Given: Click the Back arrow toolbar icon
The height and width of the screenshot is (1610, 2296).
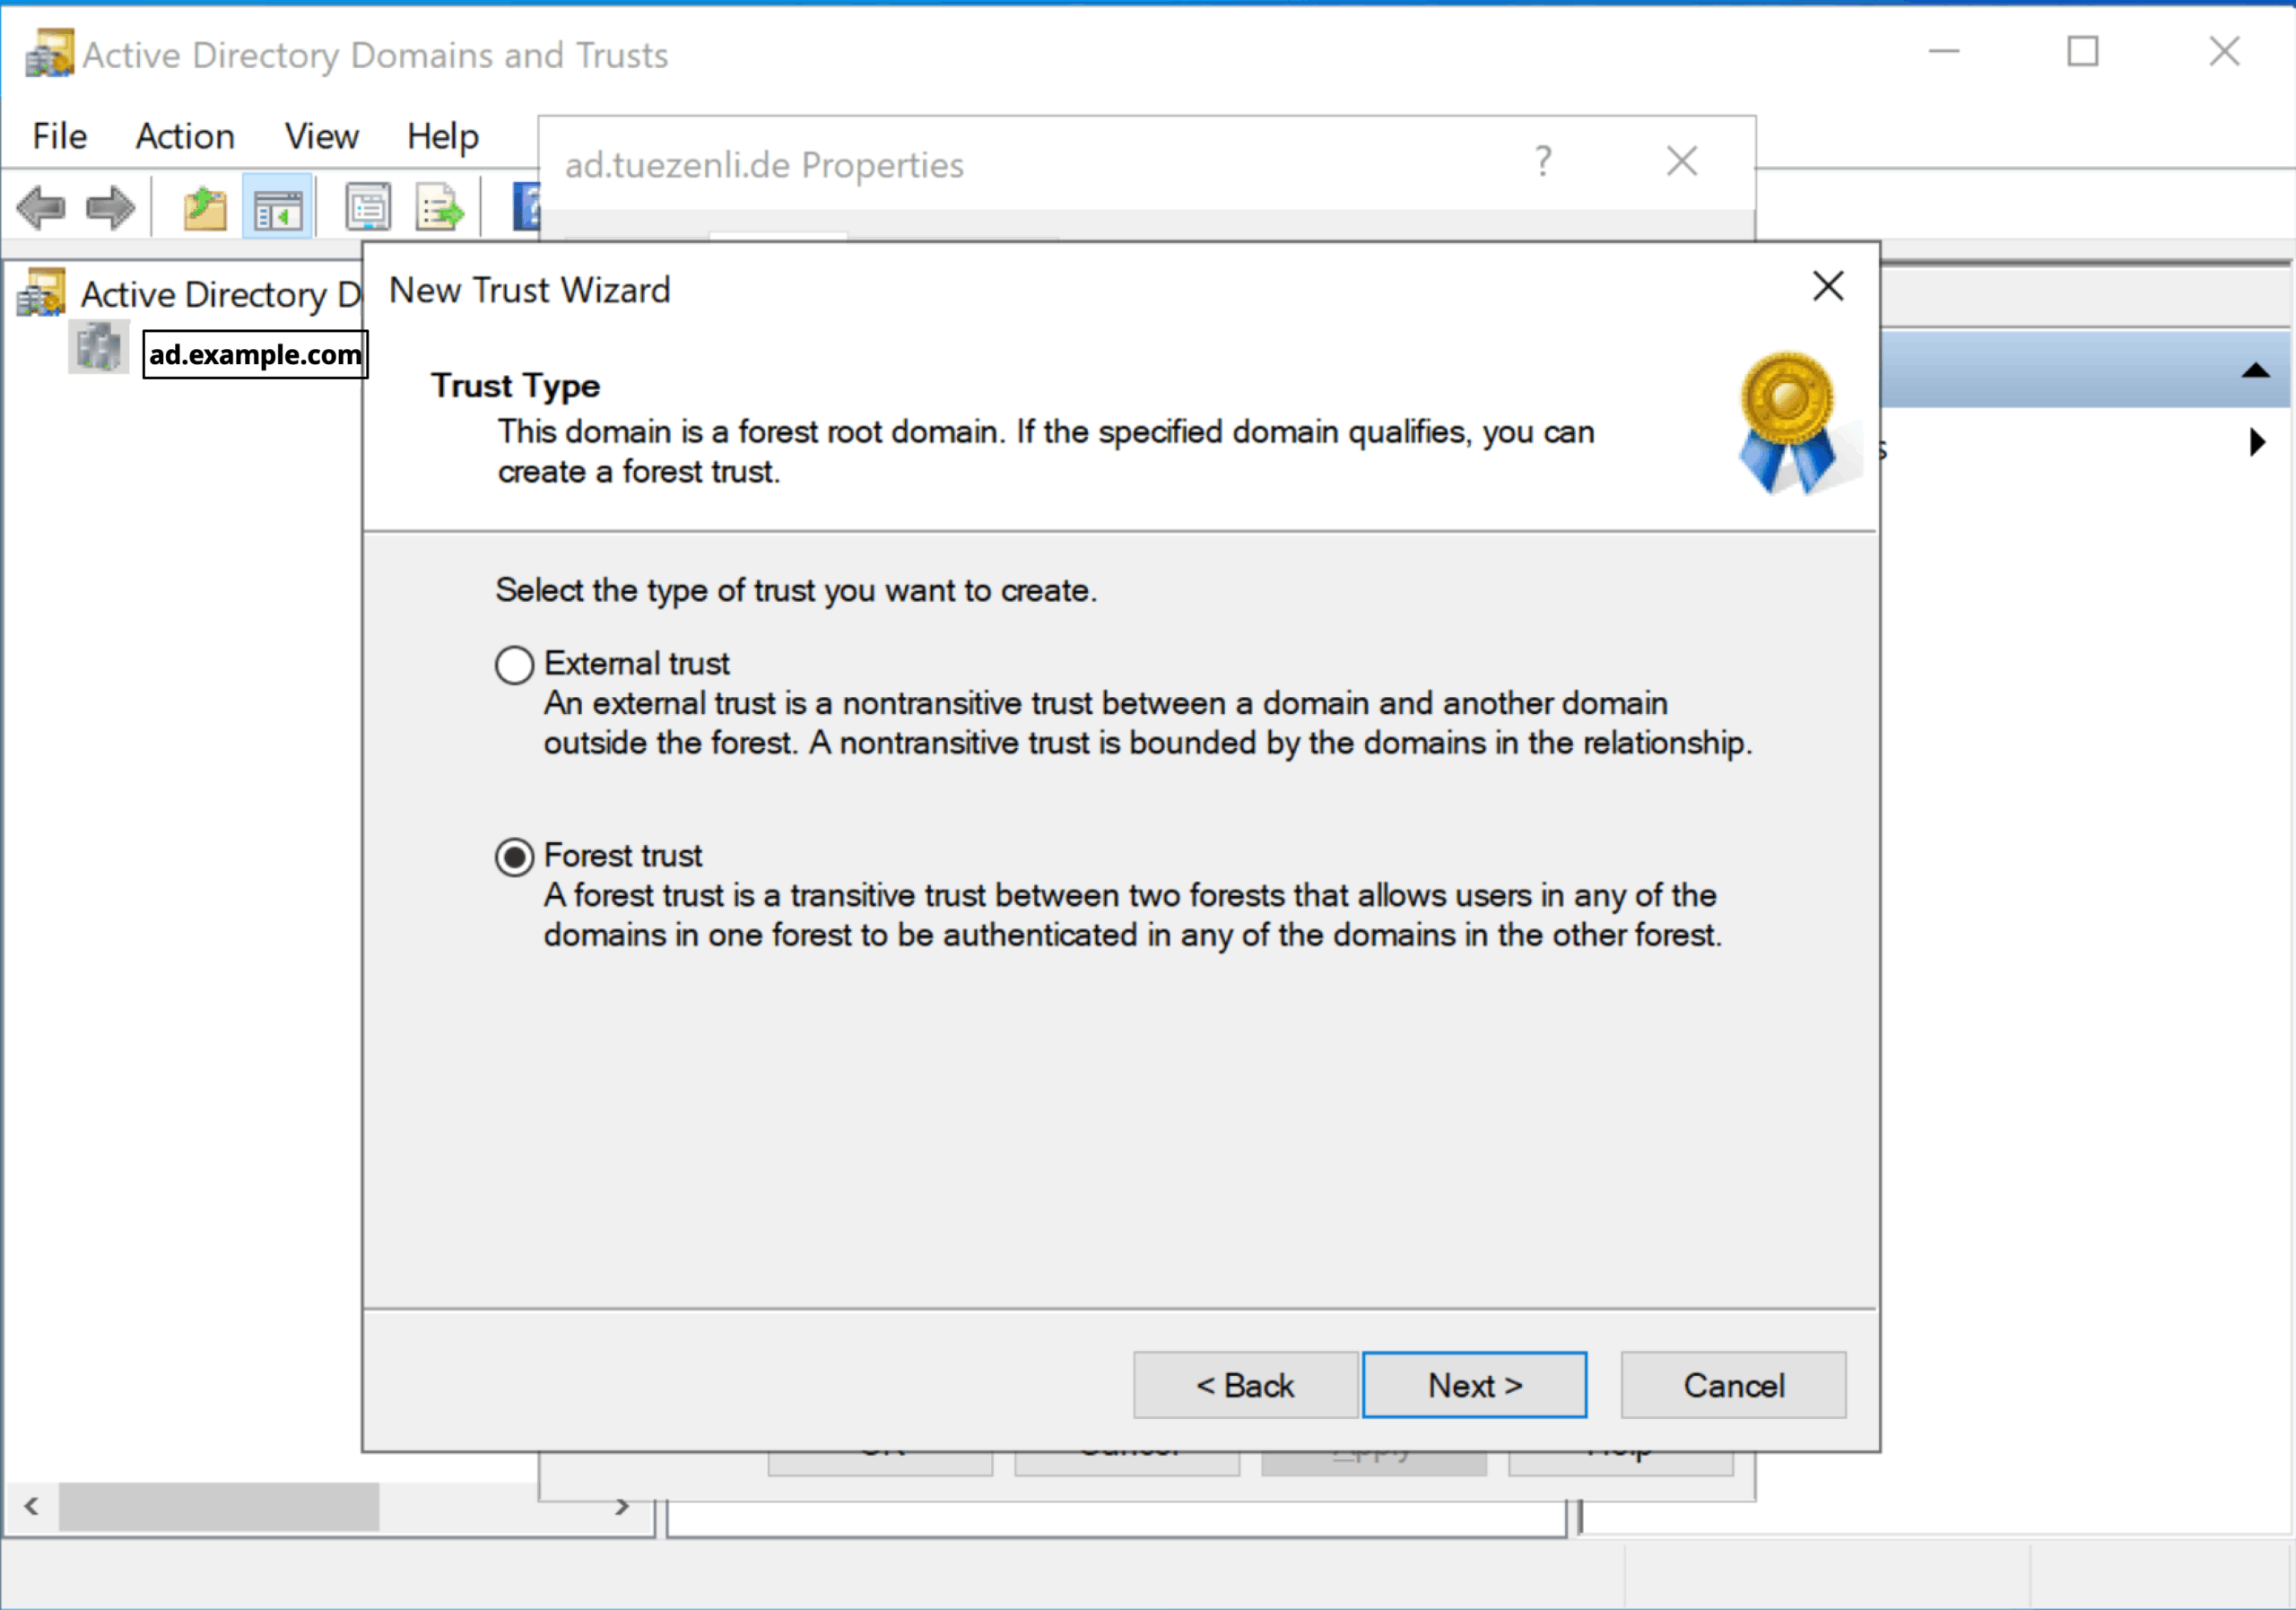Looking at the screenshot, I should point(40,209).
